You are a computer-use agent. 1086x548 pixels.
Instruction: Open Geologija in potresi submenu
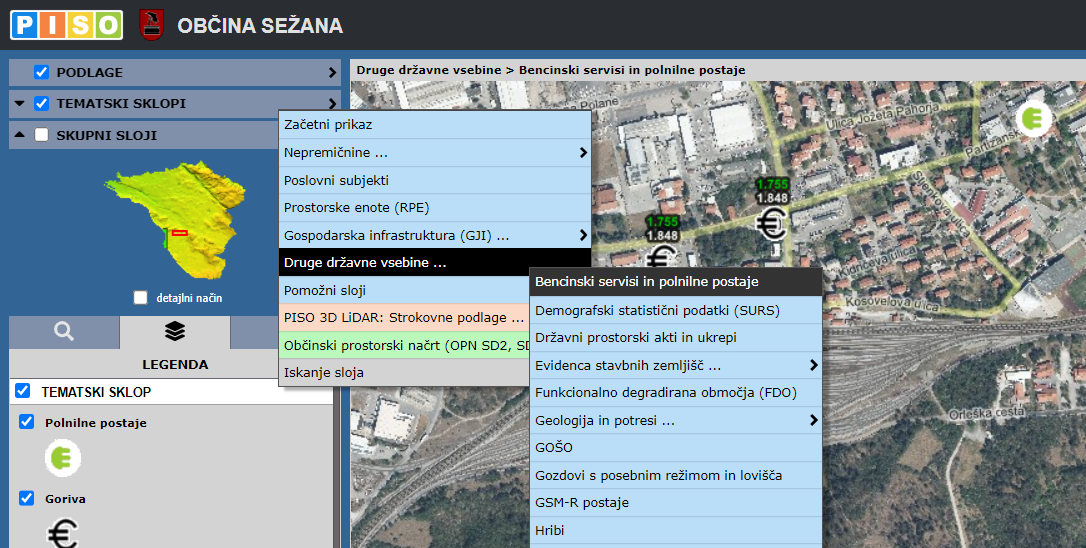(675, 421)
